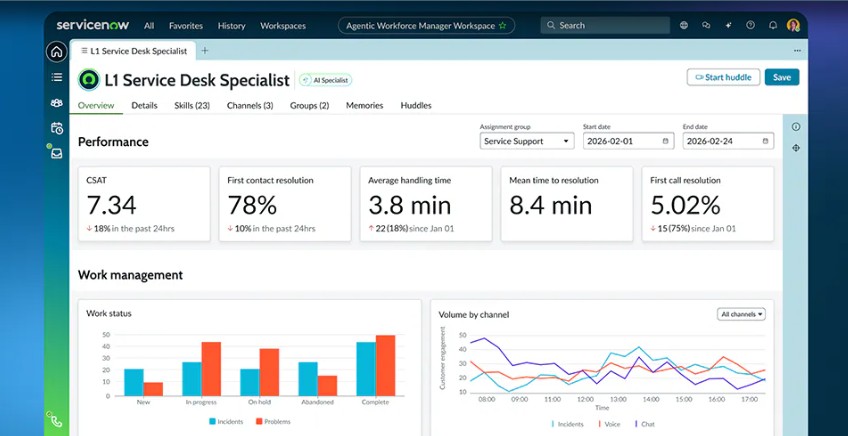848x436 pixels.
Task: Switch to the Skills (23) tab
Action: [191, 105]
